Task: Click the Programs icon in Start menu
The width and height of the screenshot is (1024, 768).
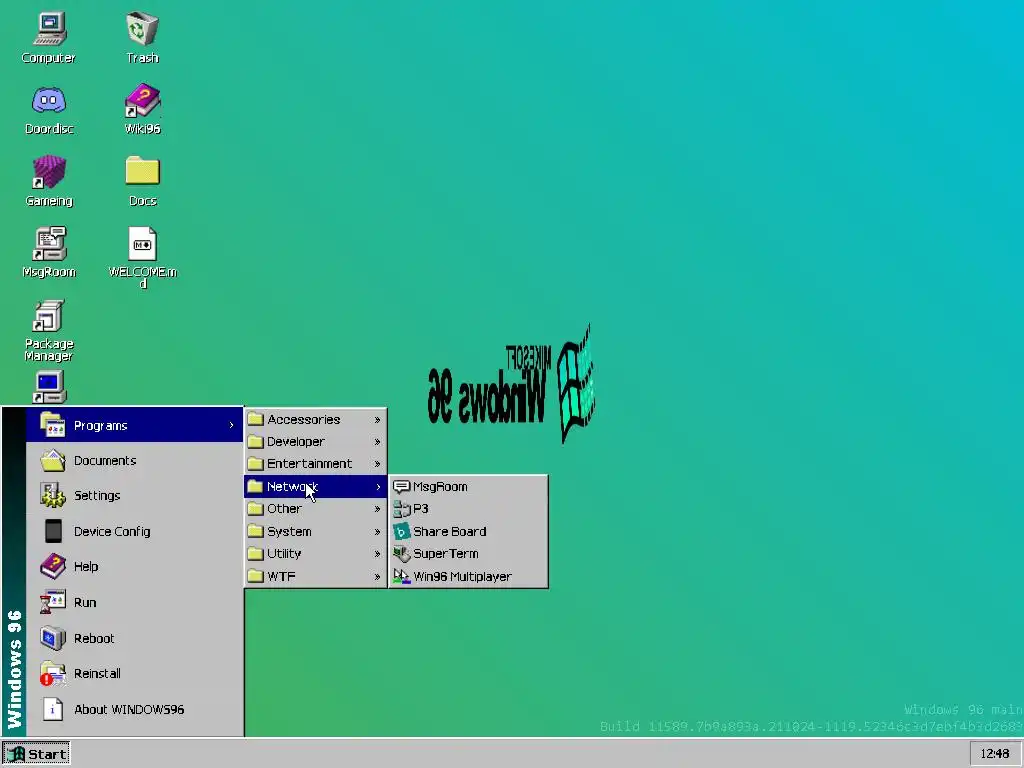Action: tap(52, 425)
